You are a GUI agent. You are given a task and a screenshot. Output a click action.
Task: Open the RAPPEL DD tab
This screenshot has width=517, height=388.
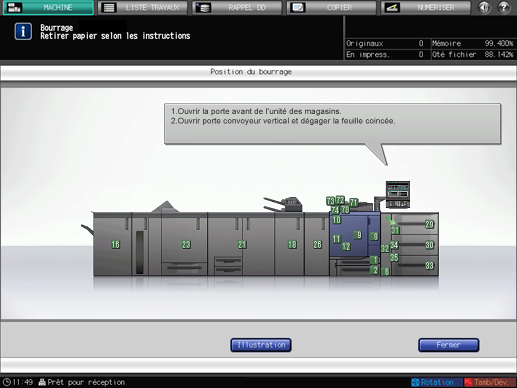click(x=237, y=7)
